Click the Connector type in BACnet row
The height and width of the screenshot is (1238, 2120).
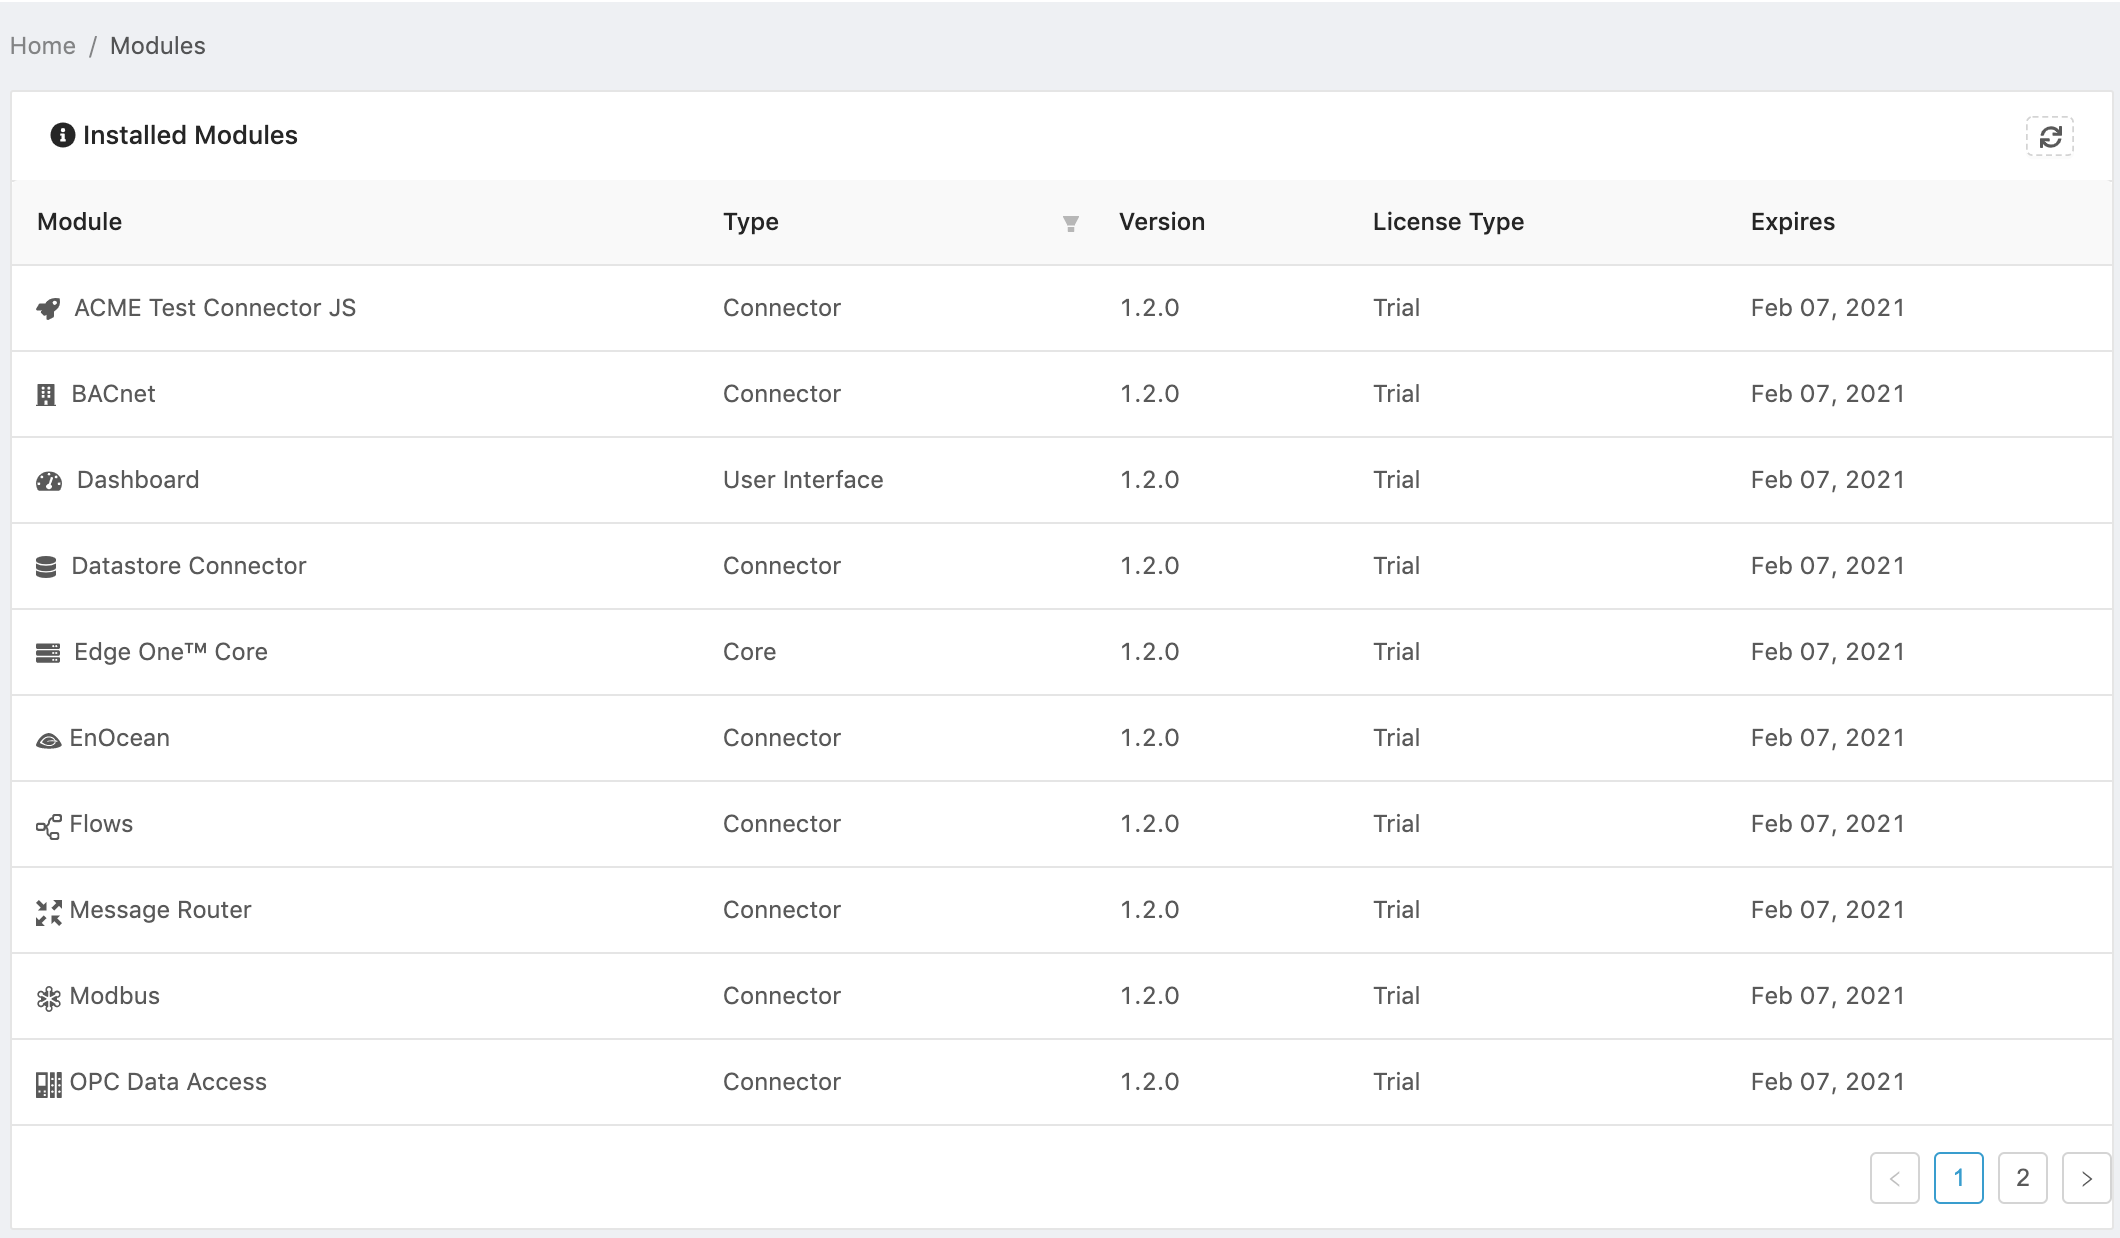click(x=782, y=394)
